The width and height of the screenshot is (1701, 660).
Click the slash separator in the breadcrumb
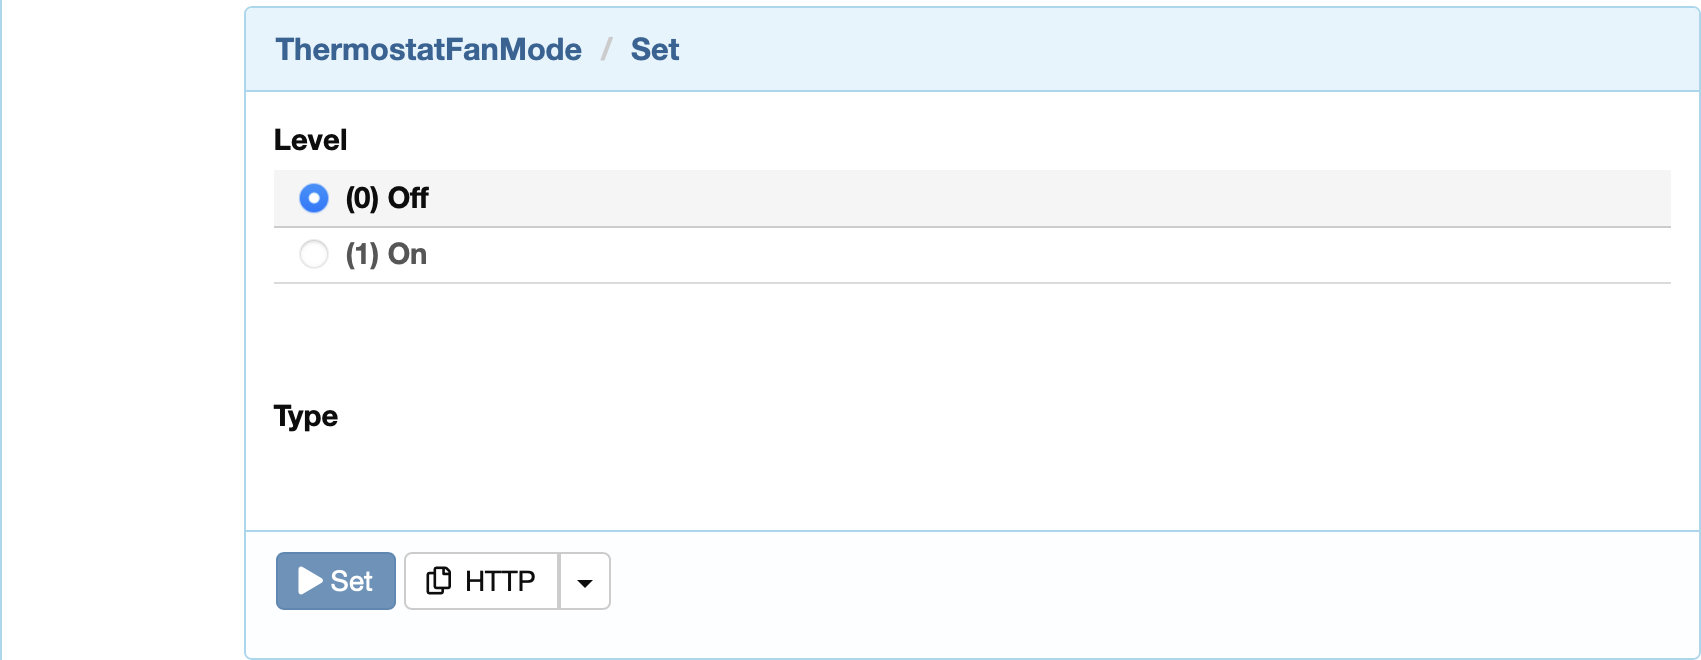606,49
